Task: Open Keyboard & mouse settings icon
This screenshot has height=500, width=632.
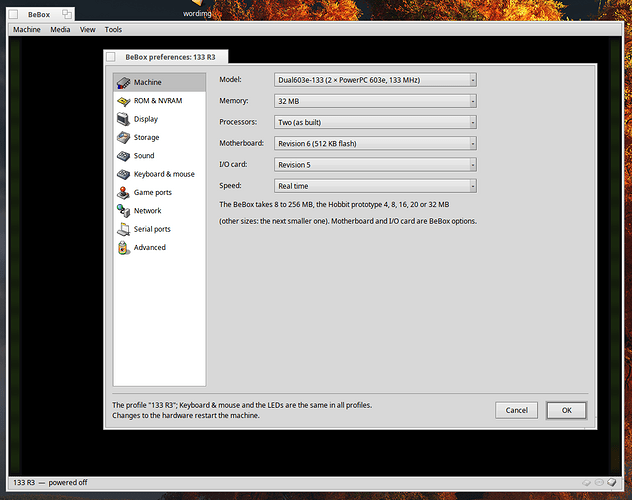Action: click(123, 174)
